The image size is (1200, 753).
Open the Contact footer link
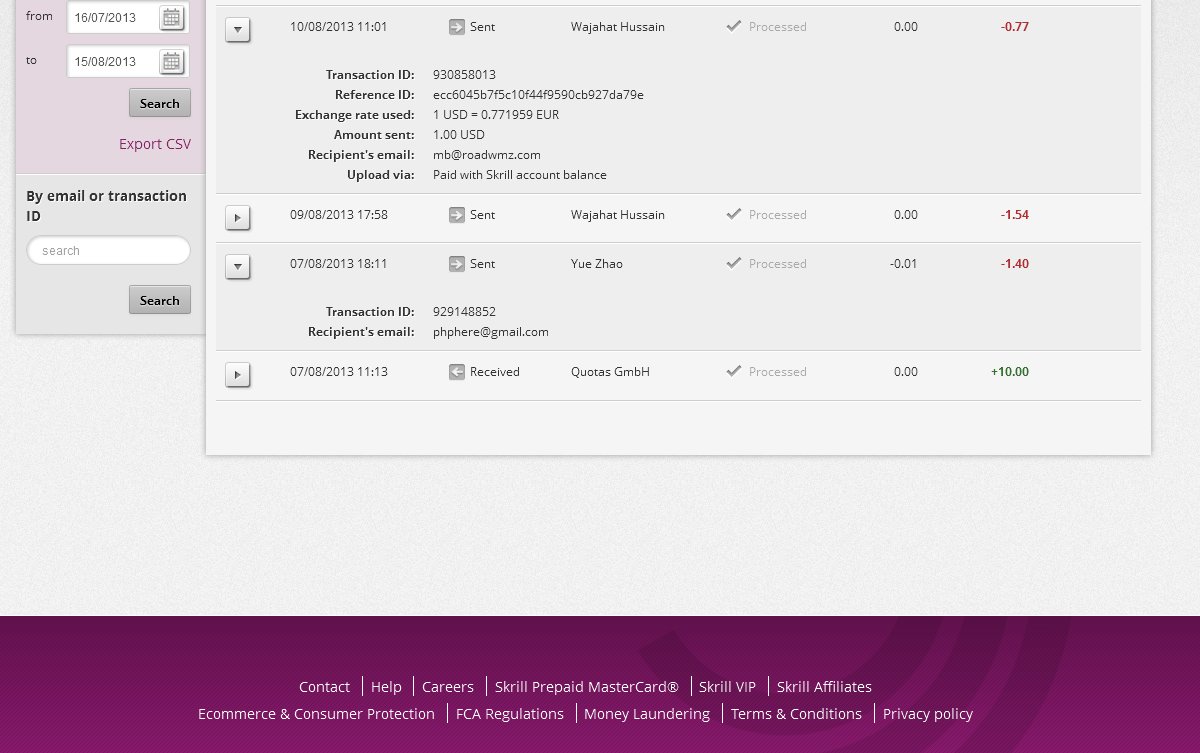324,687
